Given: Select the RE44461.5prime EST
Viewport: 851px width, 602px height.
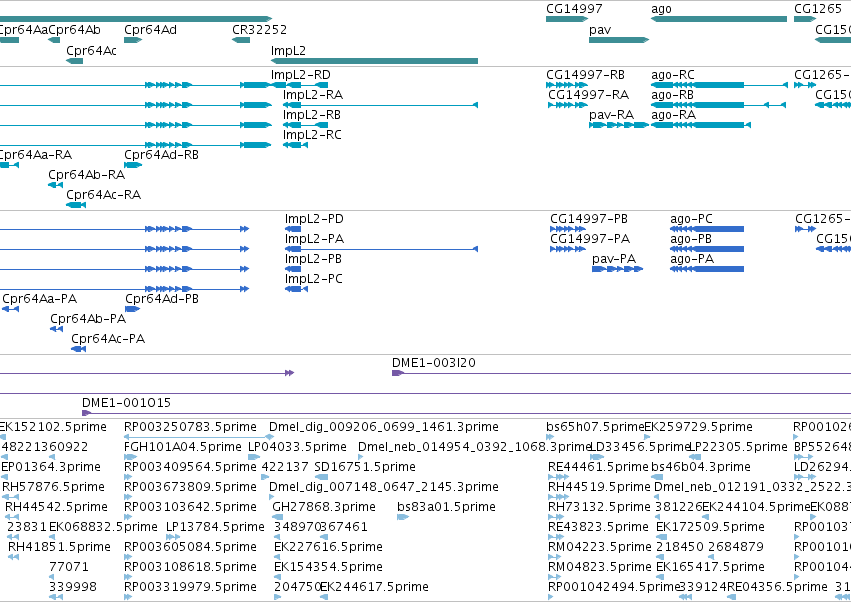Looking at the screenshot, I should pyautogui.click(x=558, y=477).
